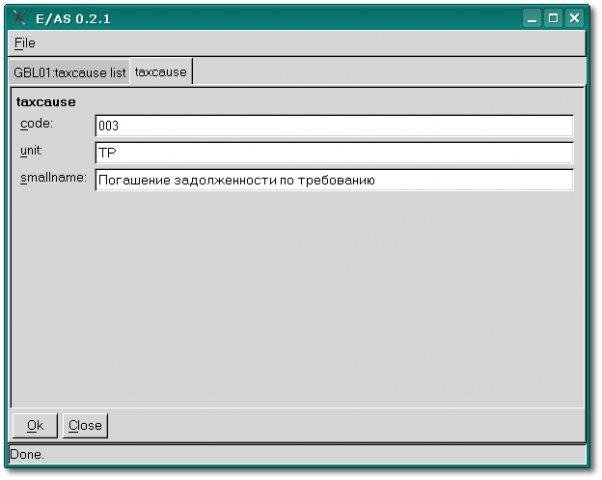Maximize the E/AS window
This screenshot has height=480, width=602.
click(553, 18)
